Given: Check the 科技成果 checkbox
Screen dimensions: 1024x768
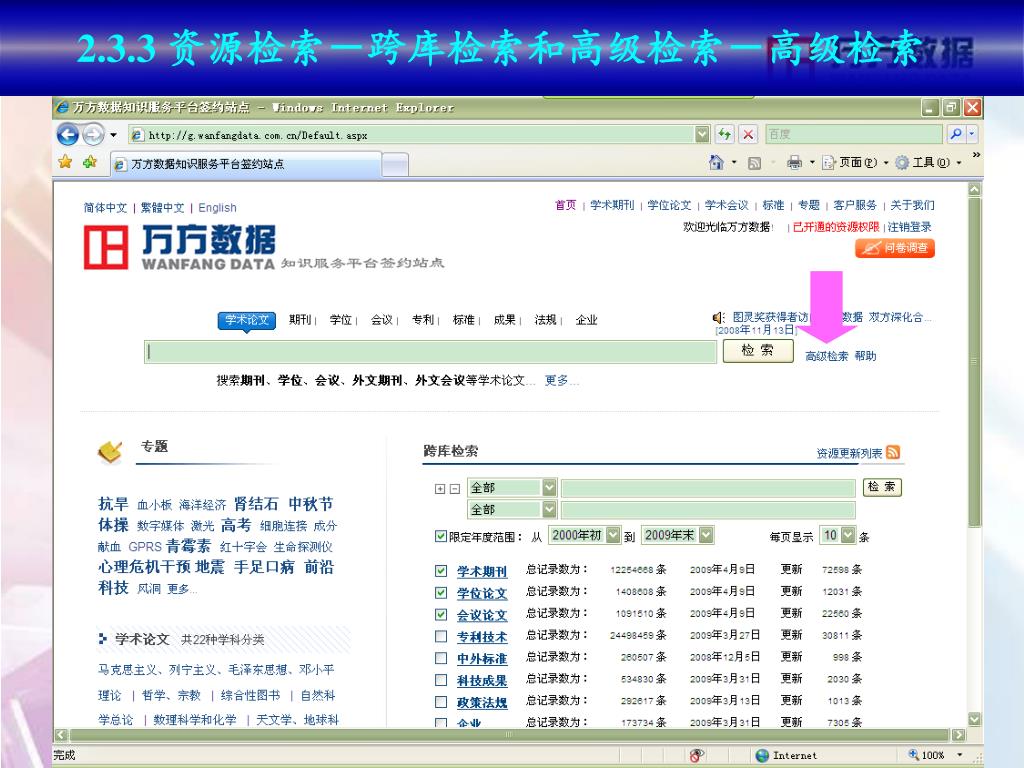Looking at the screenshot, I should (x=441, y=680).
